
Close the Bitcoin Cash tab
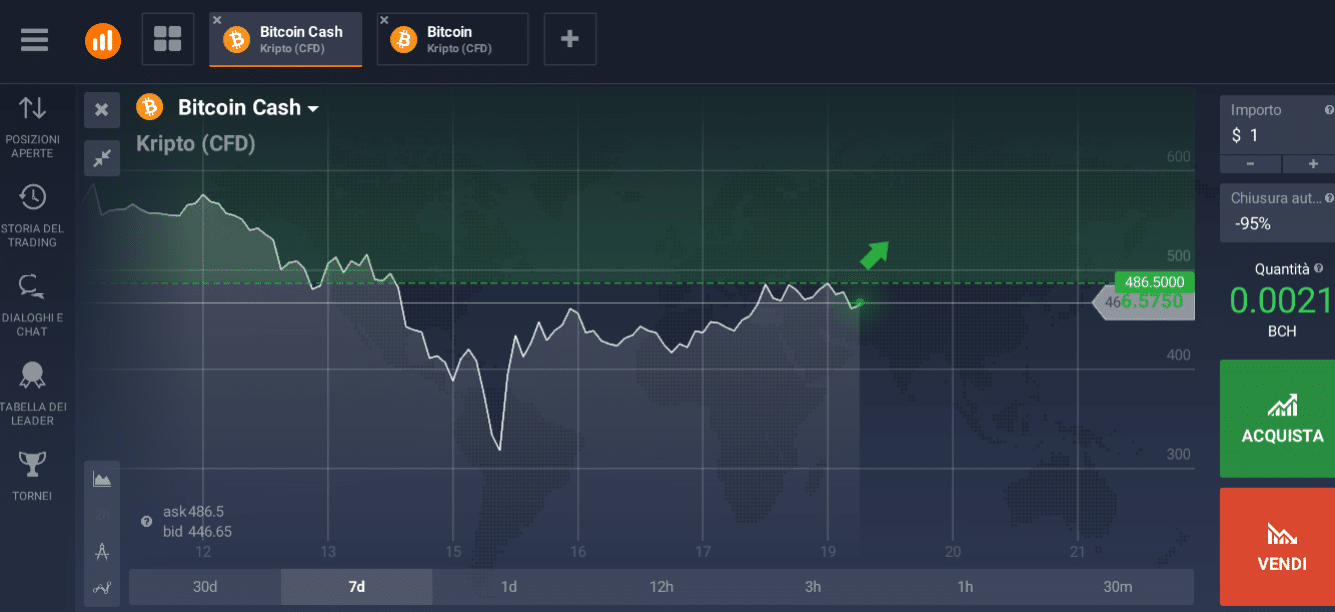tap(217, 20)
